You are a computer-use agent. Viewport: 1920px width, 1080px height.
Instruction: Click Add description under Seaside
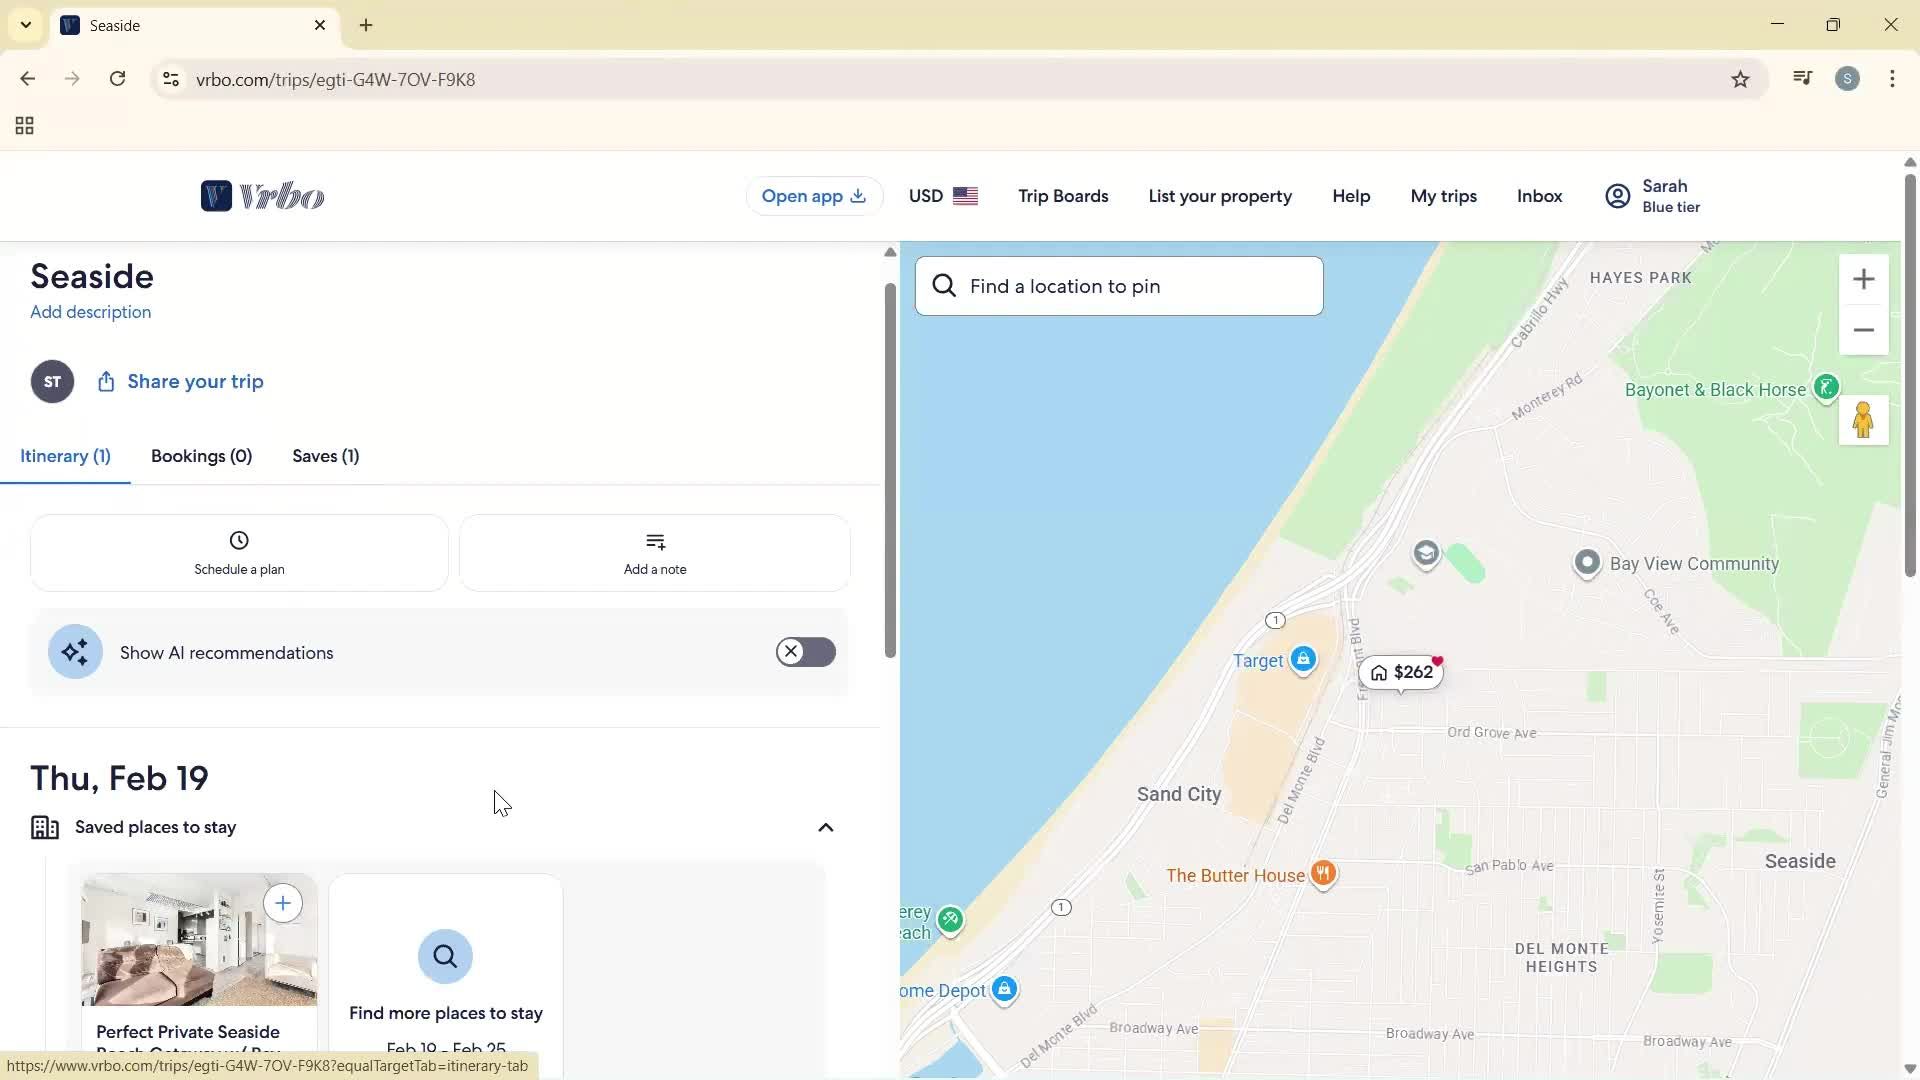[90, 312]
